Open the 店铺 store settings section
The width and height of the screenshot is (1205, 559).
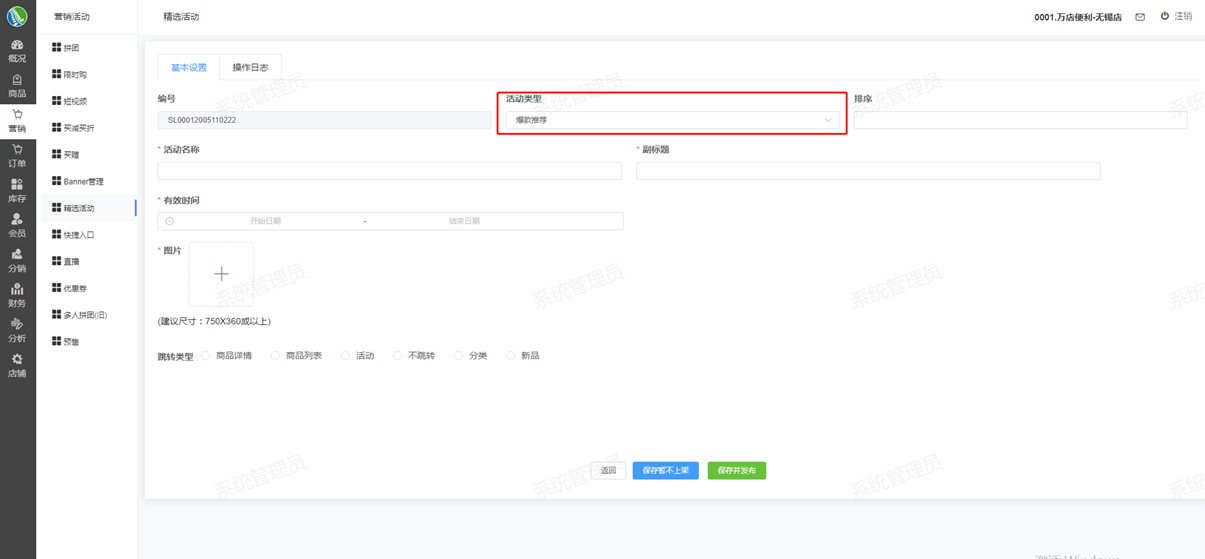17,366
